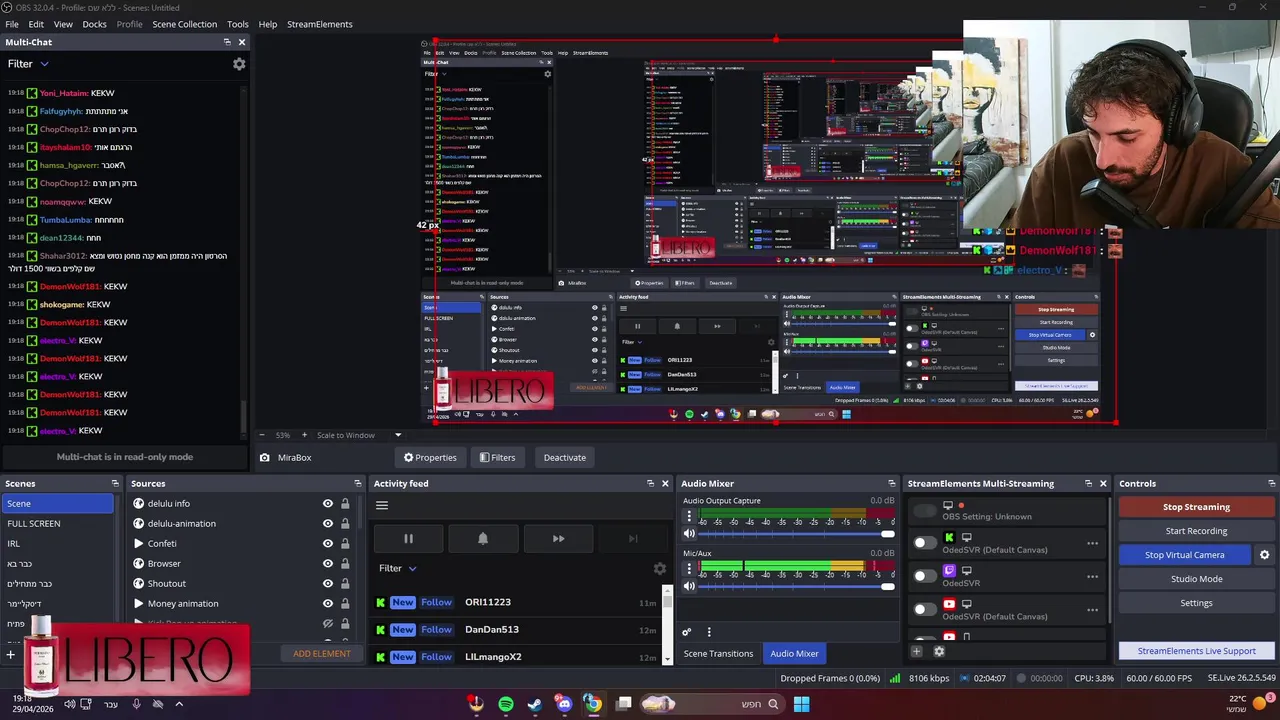Switch to Scene Transitions tab
Image resolution: width=1280 pixels, height=720 pixels.
click(718, 653)
